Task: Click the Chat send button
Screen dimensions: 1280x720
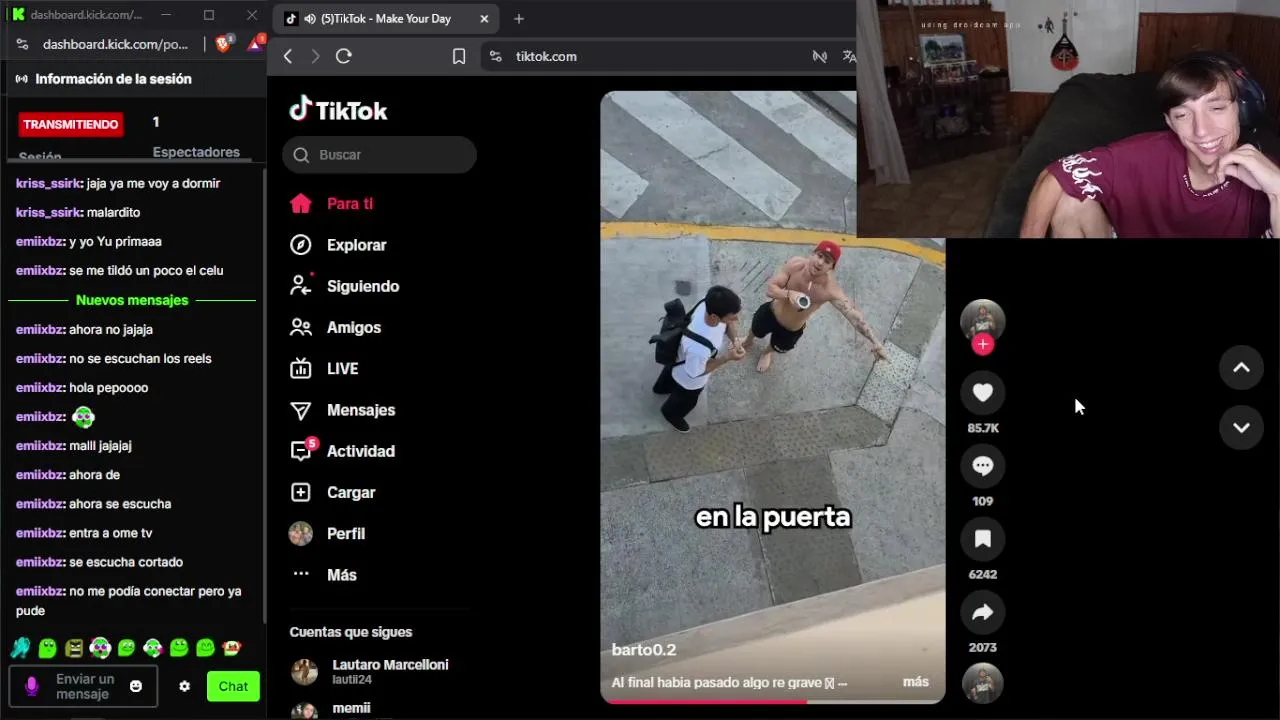Action: coord(233,686)
